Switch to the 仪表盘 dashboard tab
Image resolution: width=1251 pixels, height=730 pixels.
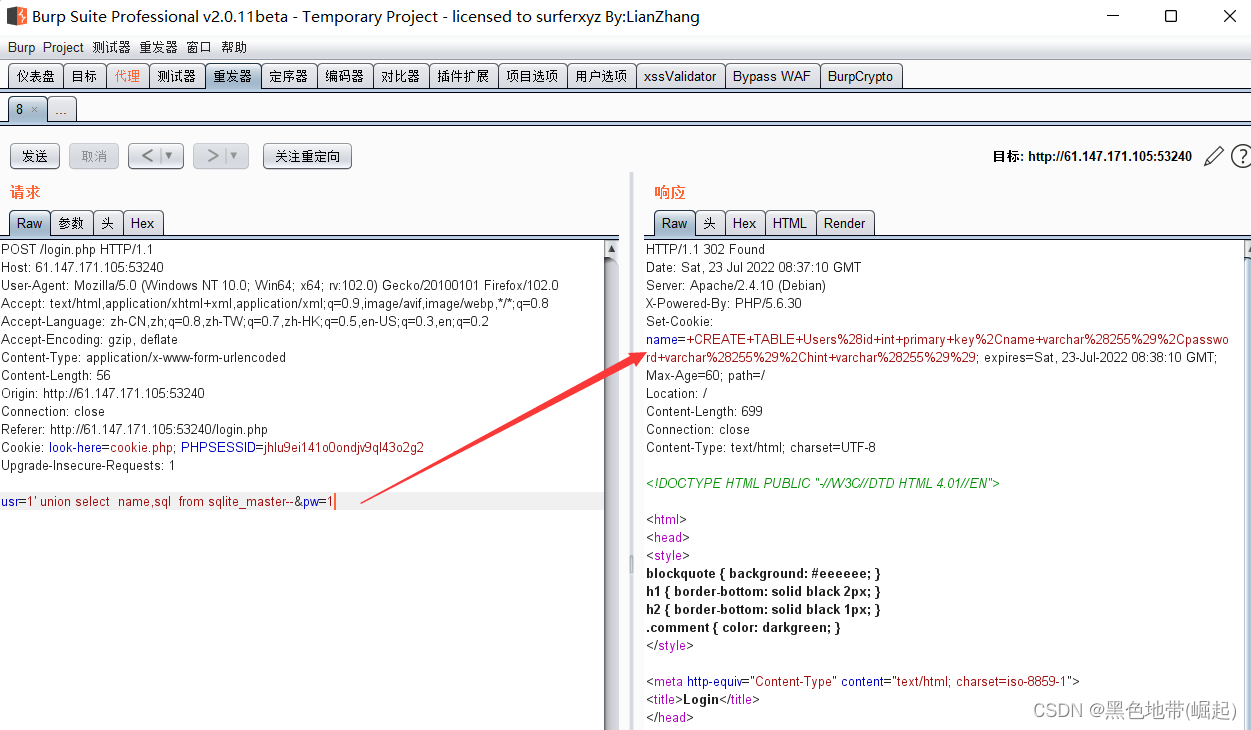click(36, 76)
